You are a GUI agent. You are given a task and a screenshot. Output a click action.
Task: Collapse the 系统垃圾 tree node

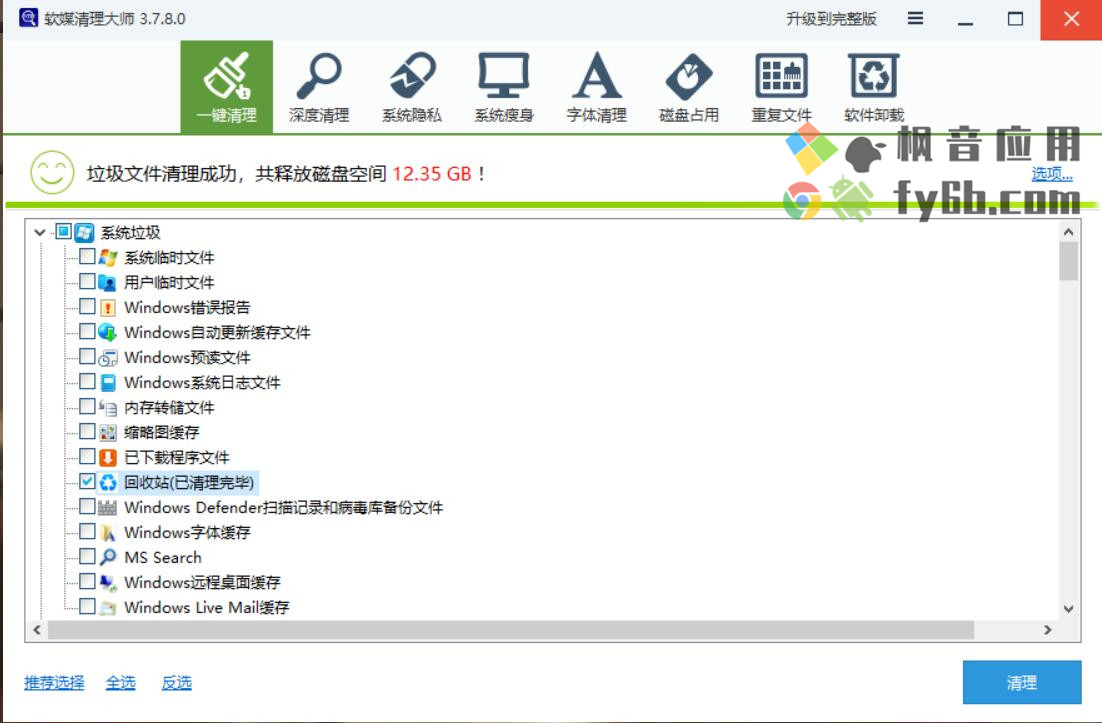point(40,232)
